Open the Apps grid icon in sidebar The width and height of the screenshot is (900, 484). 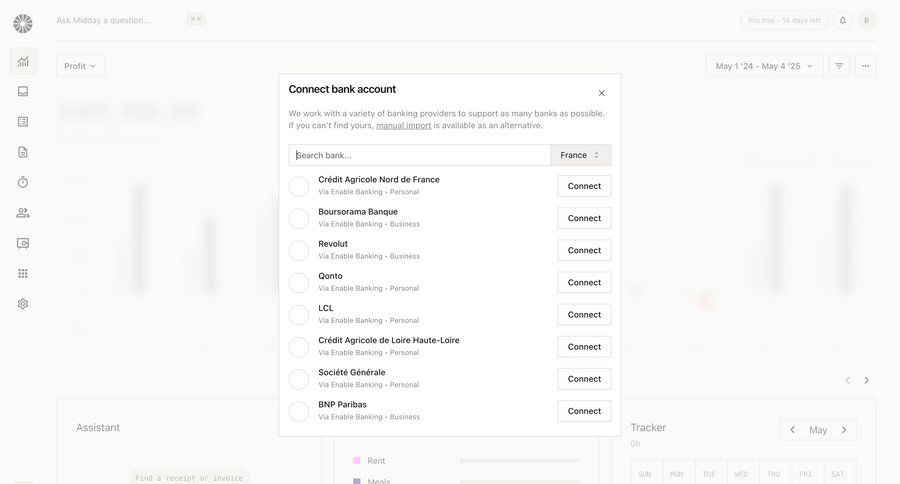coord(23,273)
